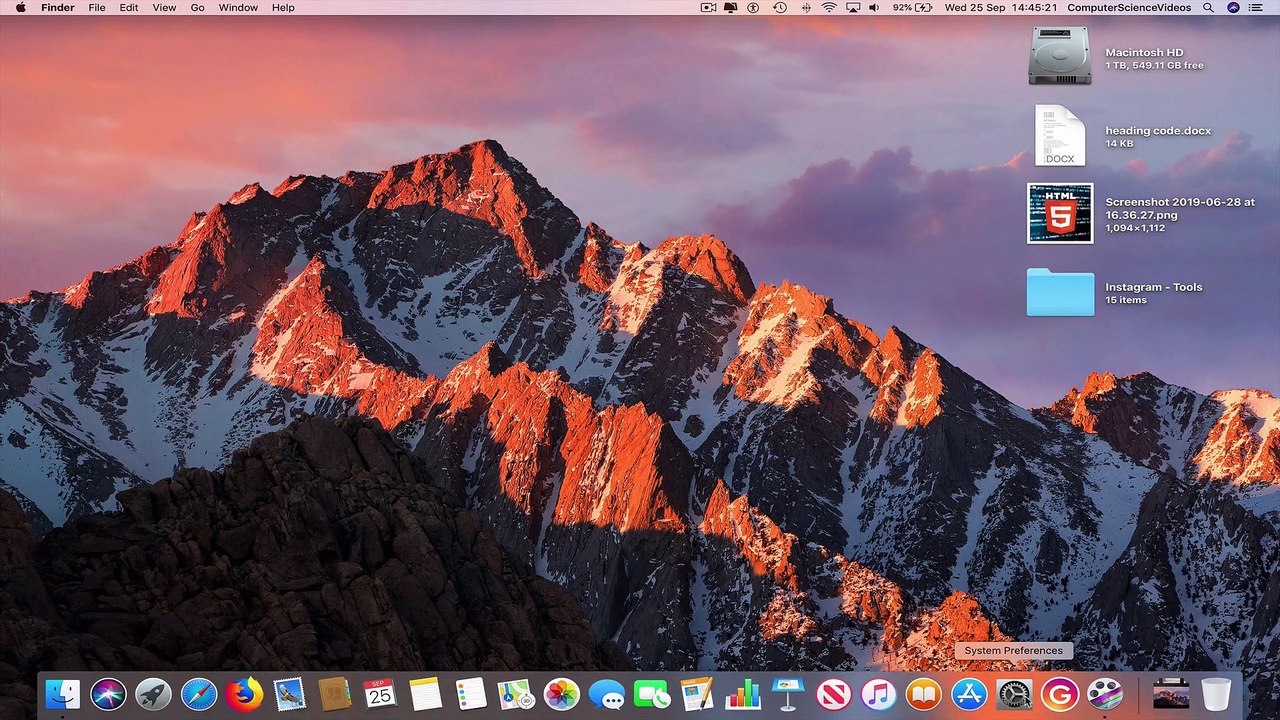
Task: Show battery status at 92%
Action: tap(914, 7)
